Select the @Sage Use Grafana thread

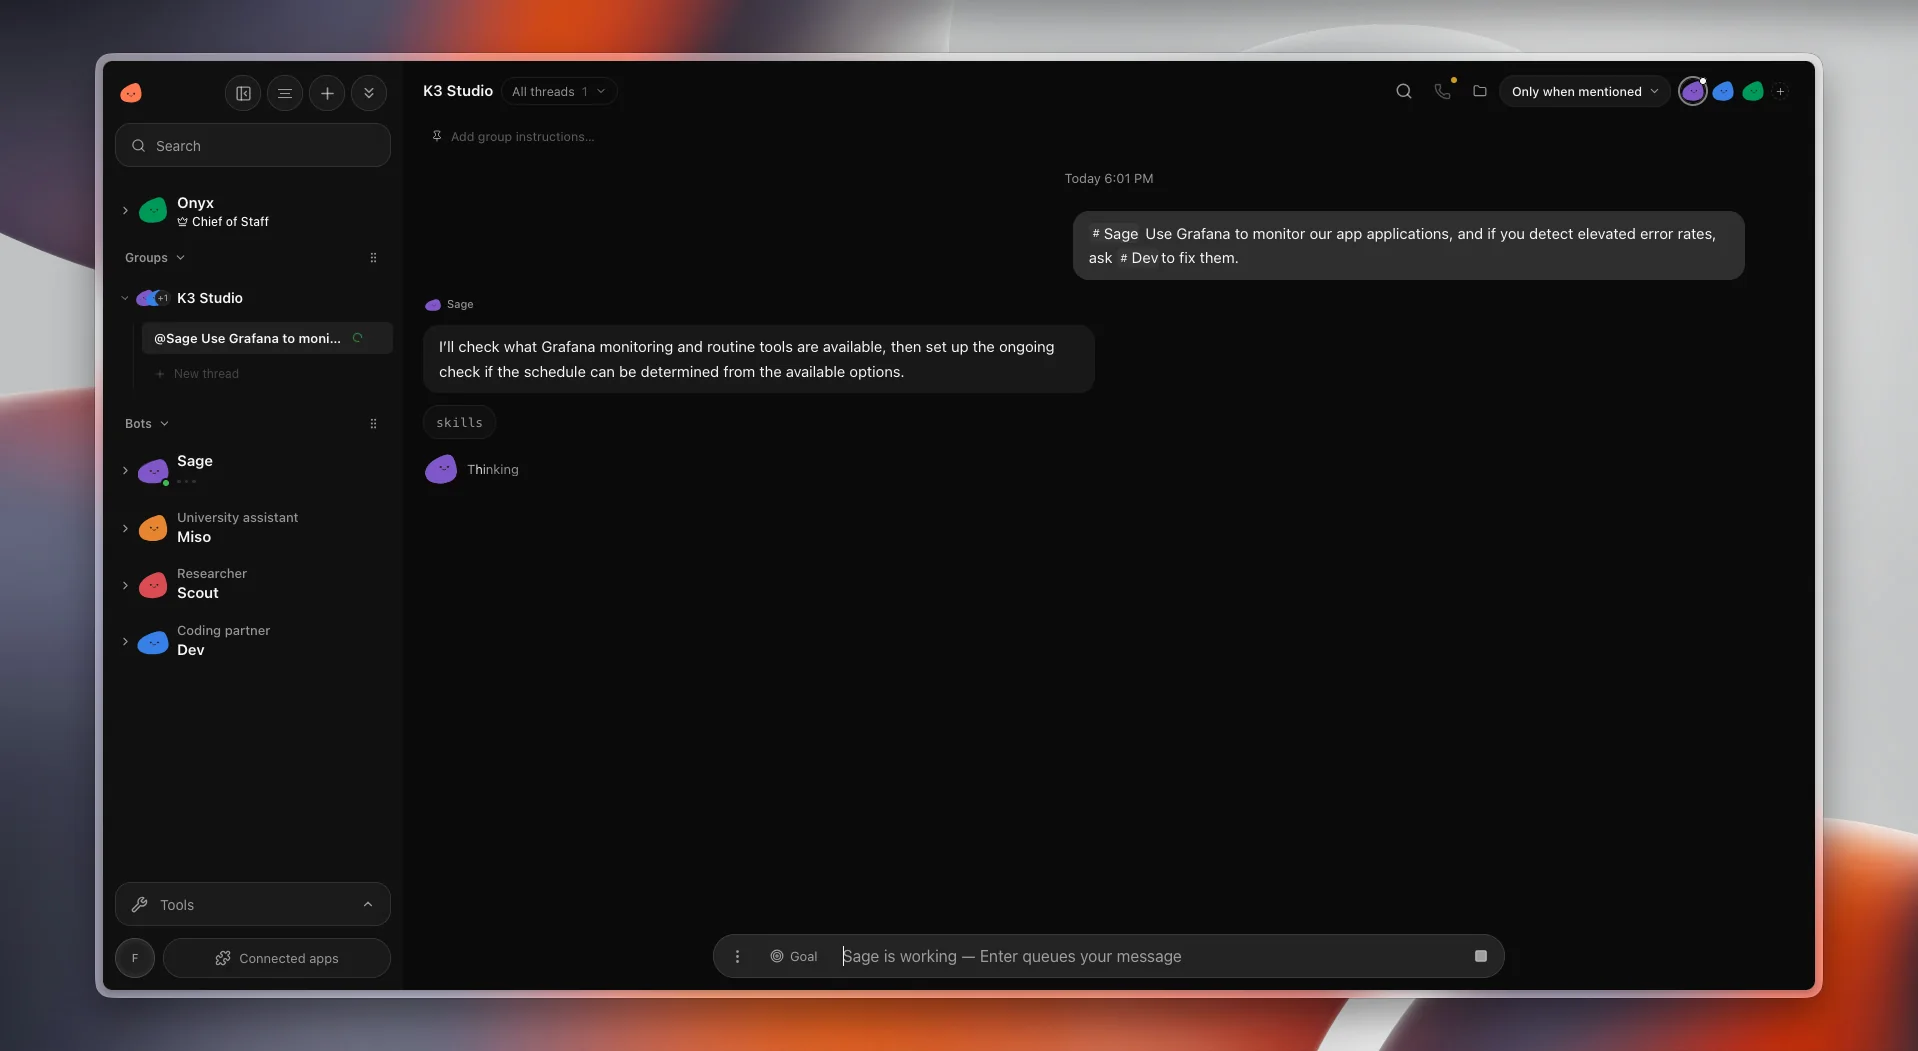(267, 339)
